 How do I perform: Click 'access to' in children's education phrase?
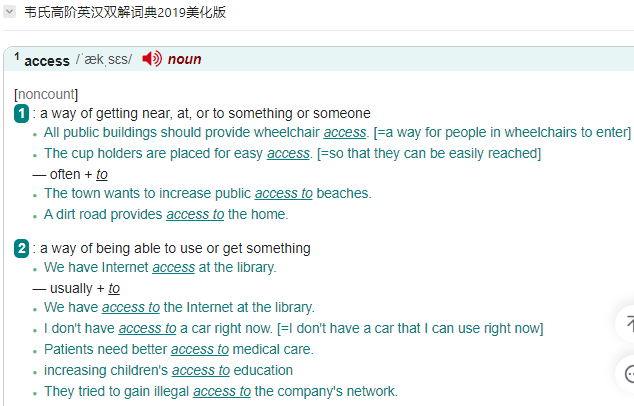[x=201, y=370]
